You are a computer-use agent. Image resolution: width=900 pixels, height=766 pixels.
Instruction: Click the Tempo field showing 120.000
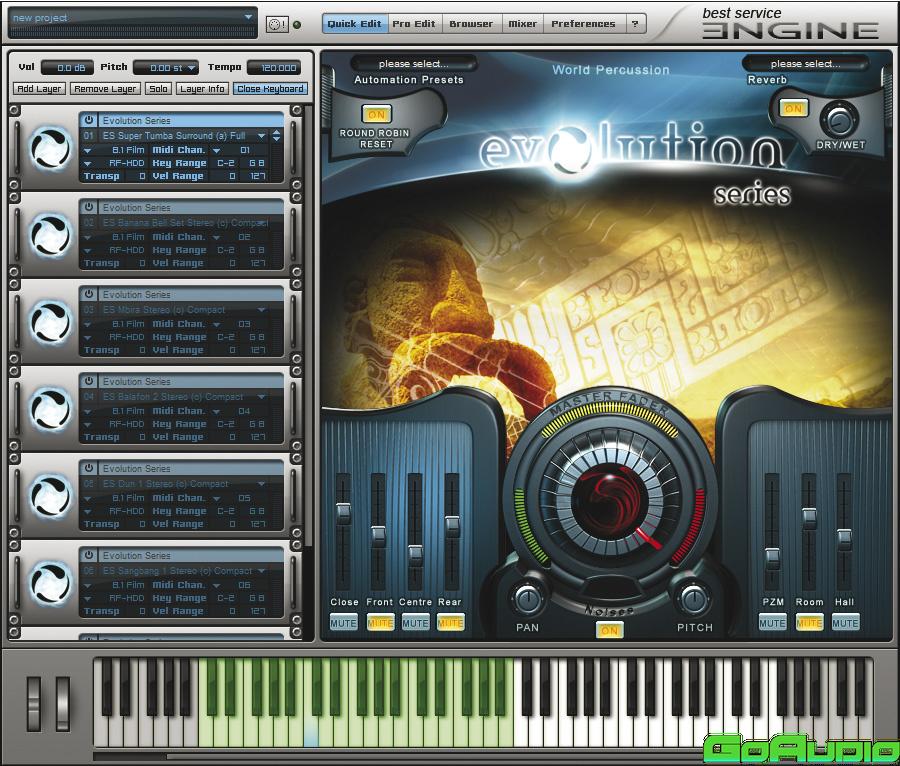(x=274, y=68)
